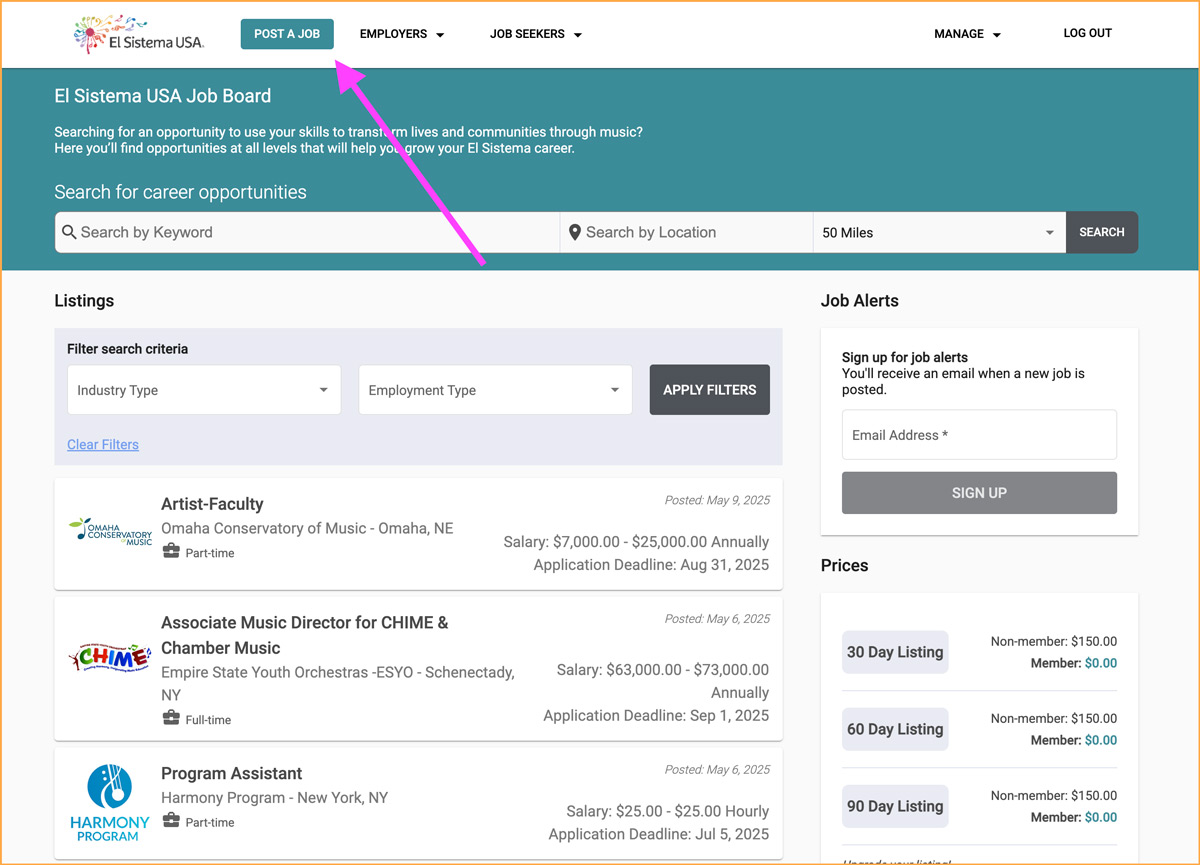Click the Harmony Program logo thumbnail
This screenshot has width=1200, height=865.
(x=110, y=802)
